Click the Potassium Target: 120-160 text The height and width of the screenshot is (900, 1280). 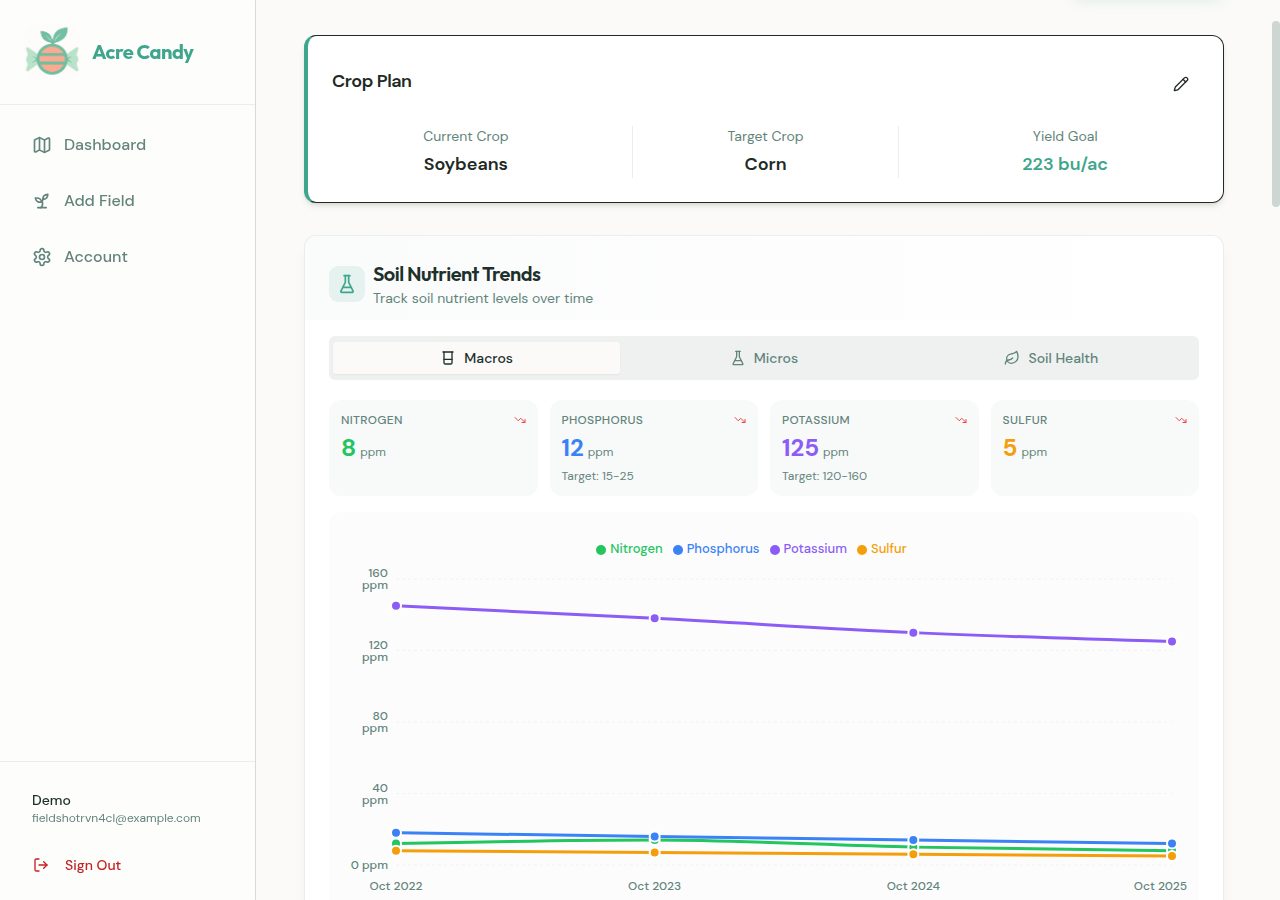tap(825, 476)
